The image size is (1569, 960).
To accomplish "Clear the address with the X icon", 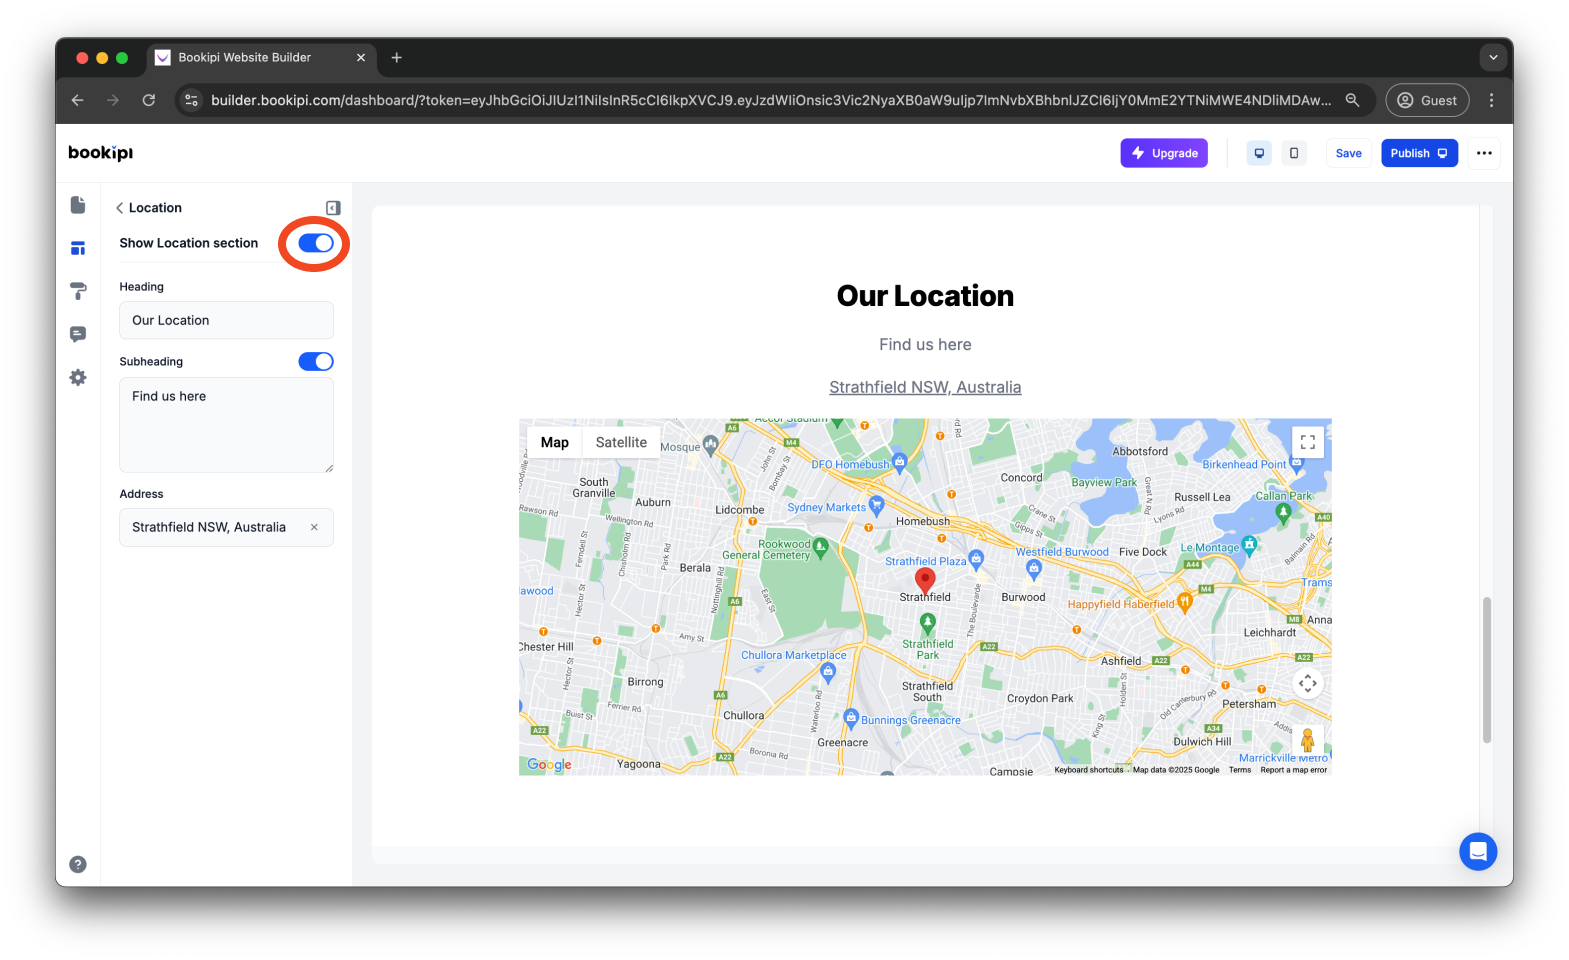I will [314, 527].
